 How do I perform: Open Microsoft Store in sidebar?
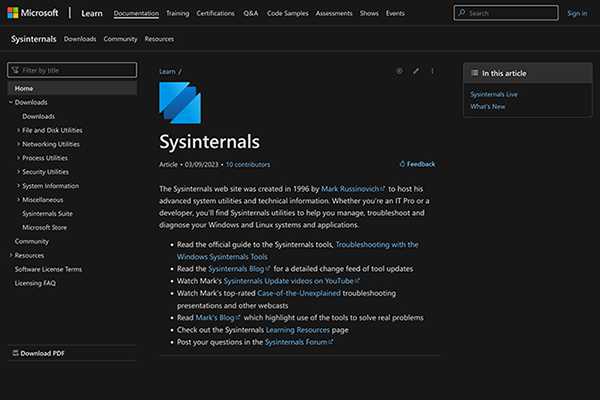click(44, 227)
